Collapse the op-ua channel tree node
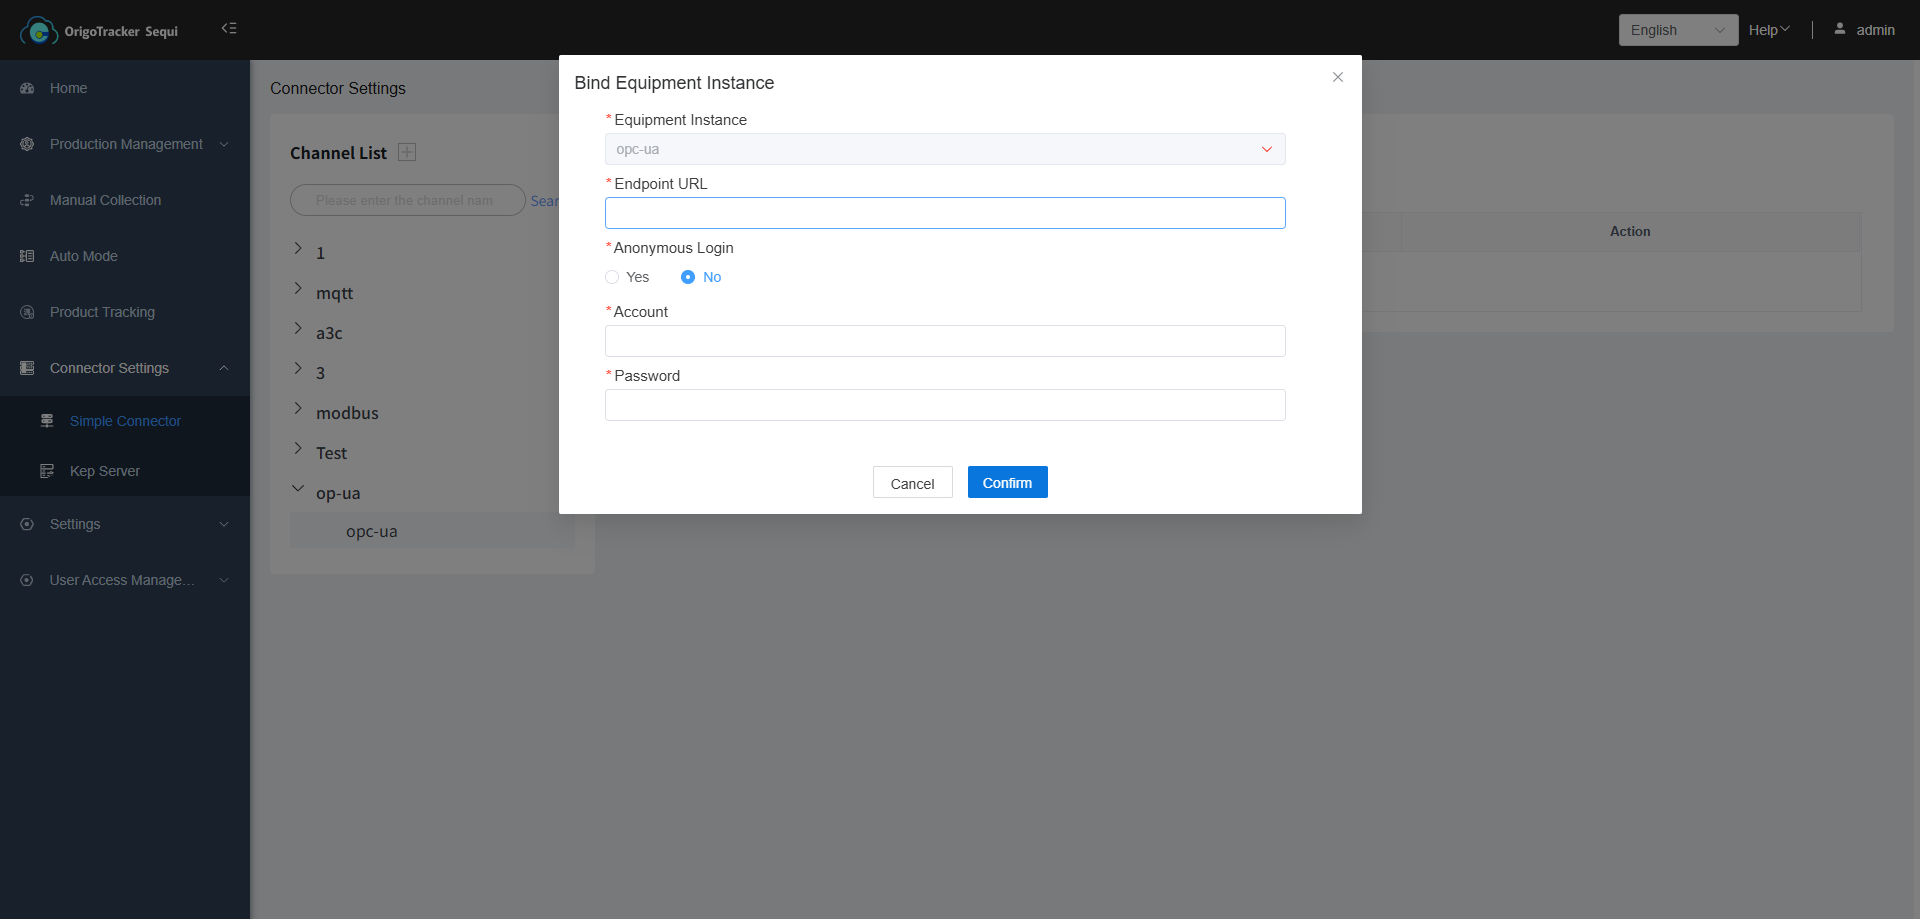Screen dimensions: 1920x919 point(298,489)
